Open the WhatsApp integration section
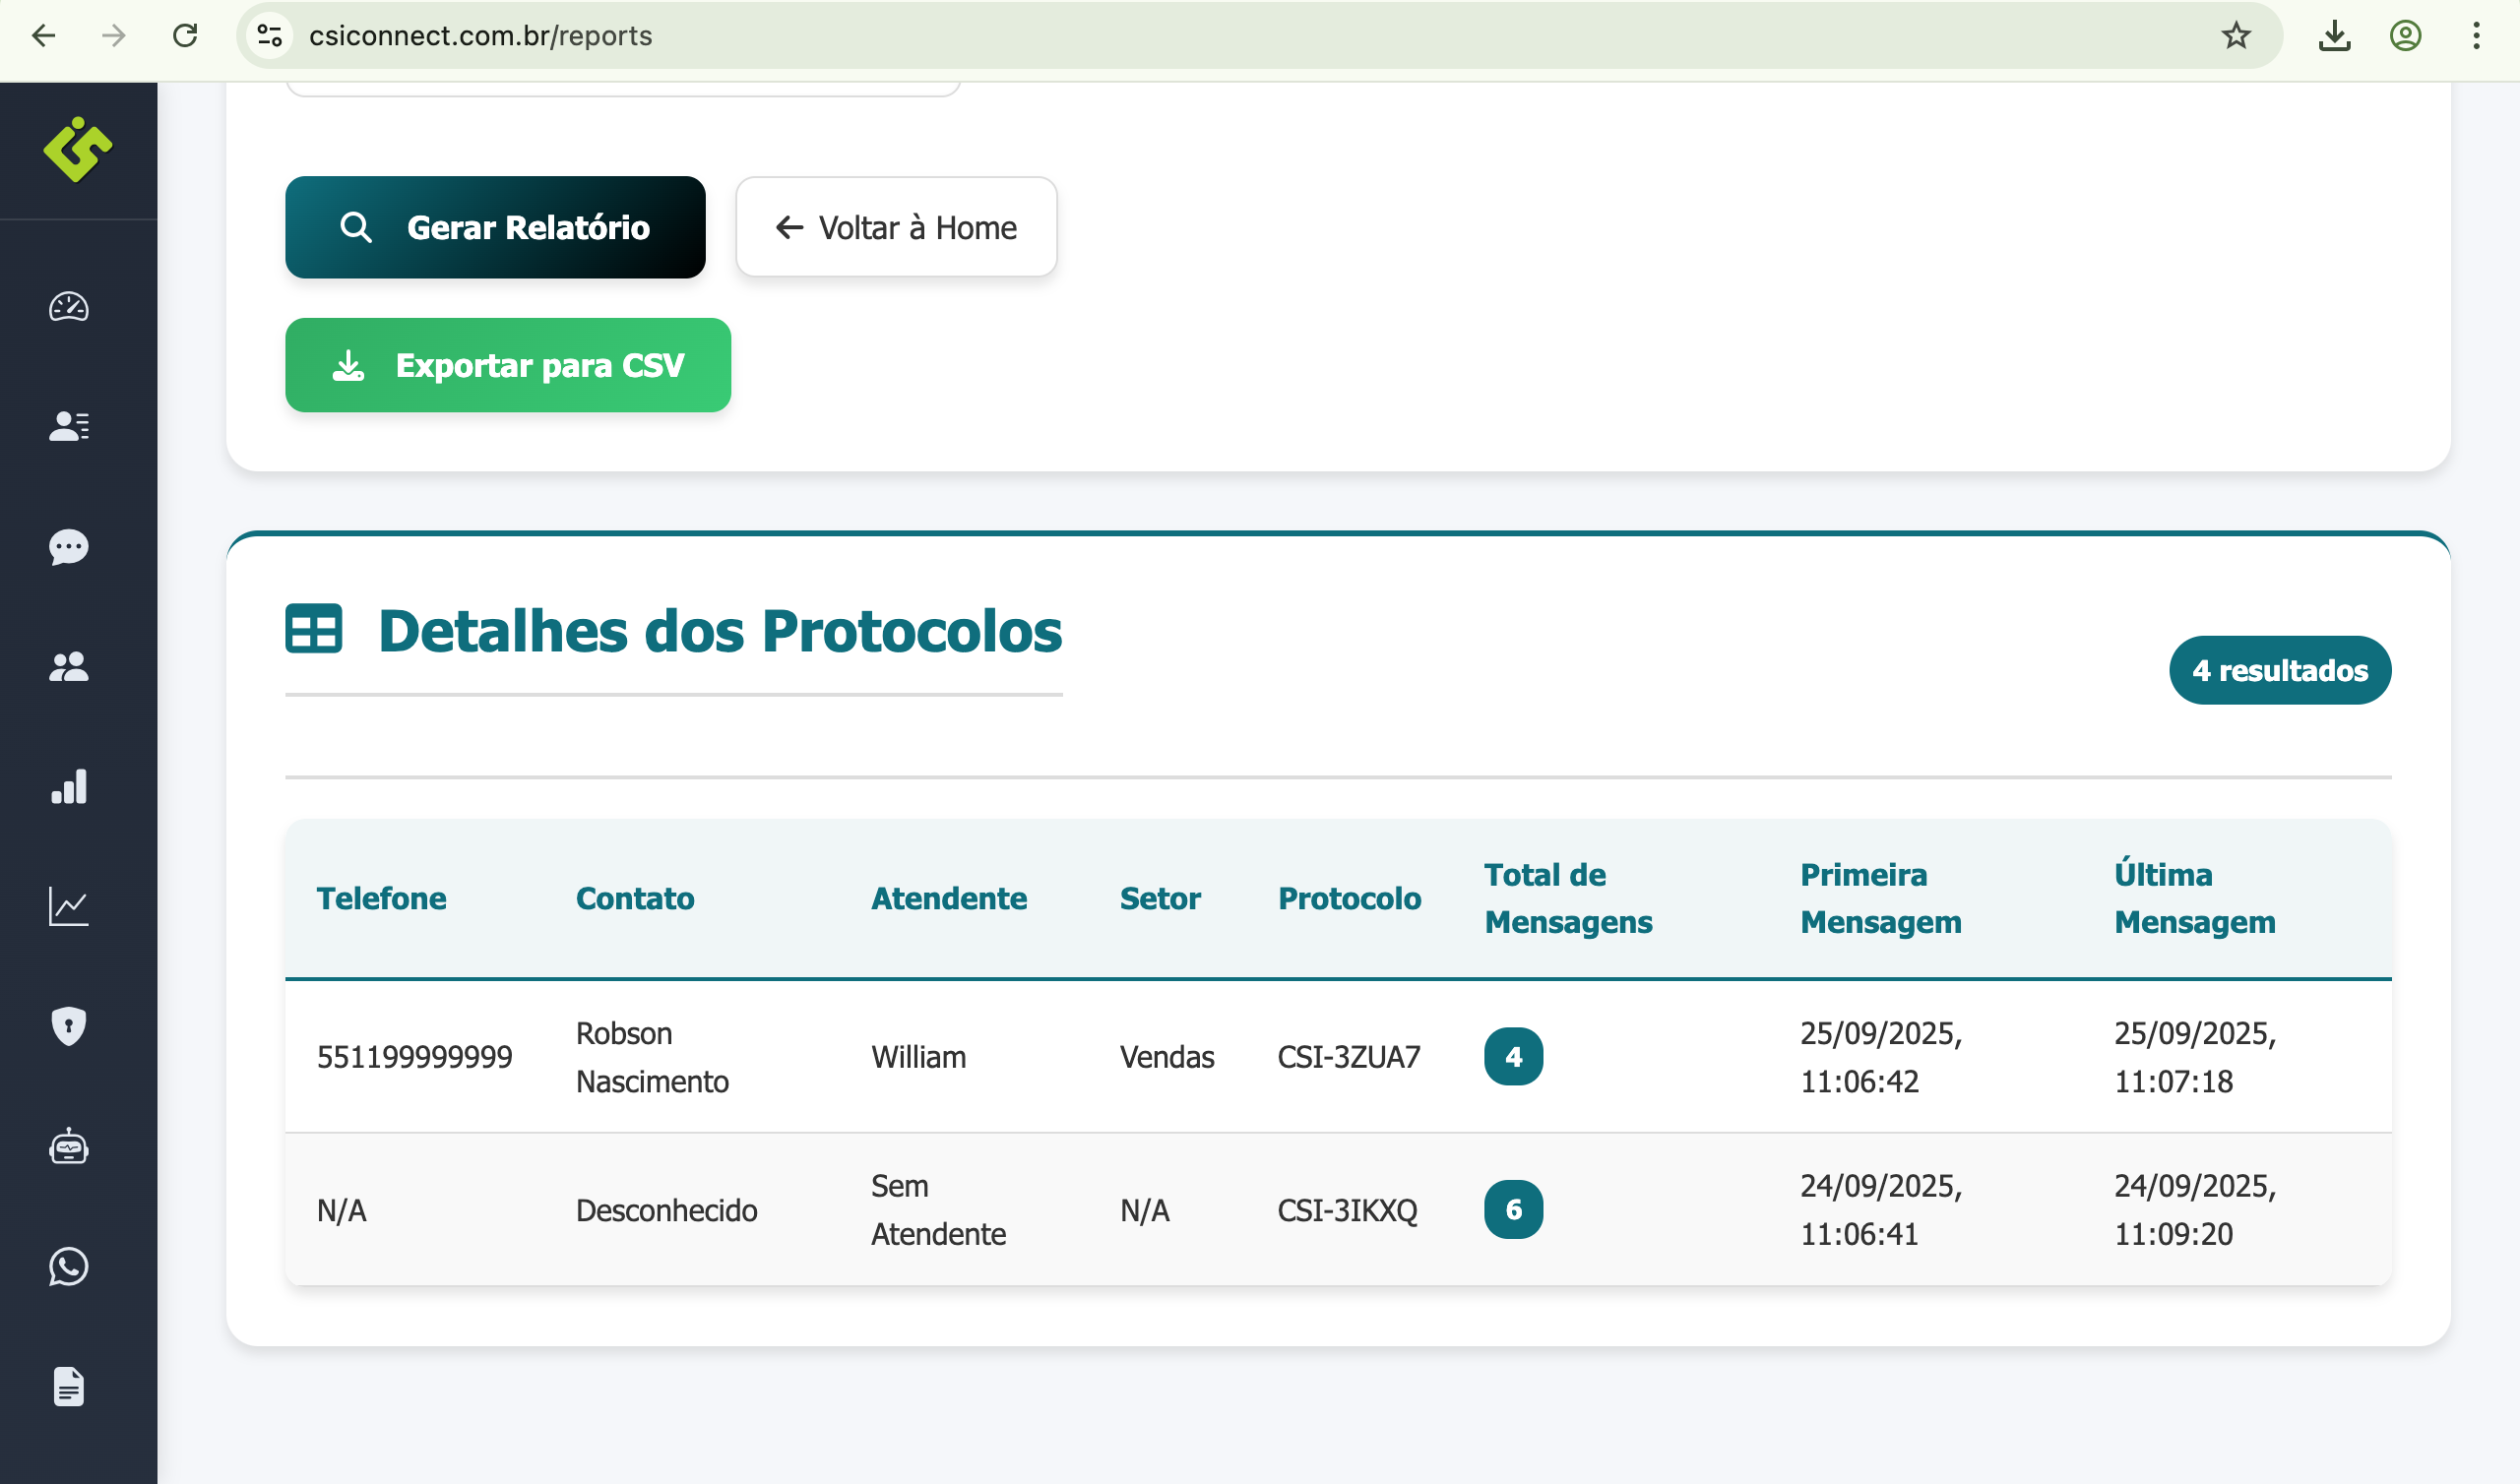This screenshot has width=2520, height=1484. point(68,1267)
